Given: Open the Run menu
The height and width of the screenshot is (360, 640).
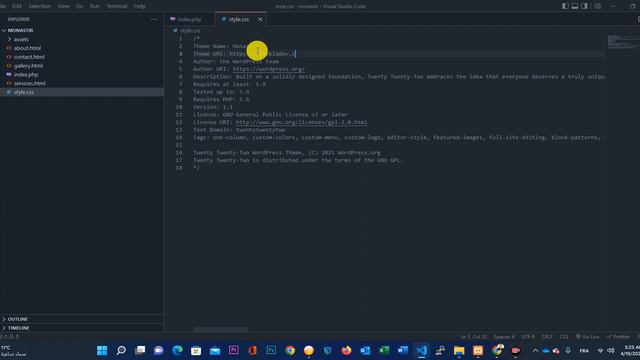Looking at the screenshot, I should 95,6.
